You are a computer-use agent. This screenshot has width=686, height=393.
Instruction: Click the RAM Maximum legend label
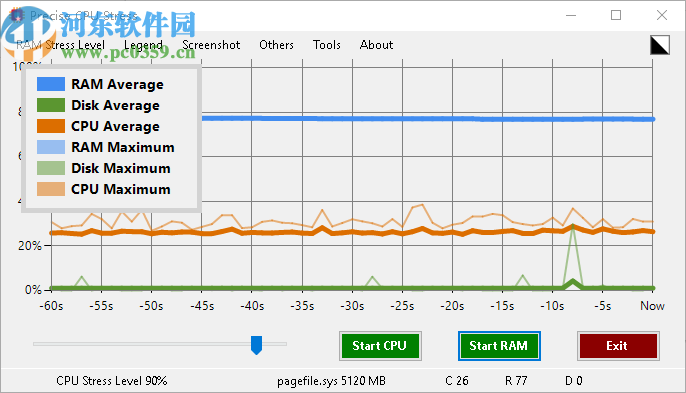click(x=123, y=147)
